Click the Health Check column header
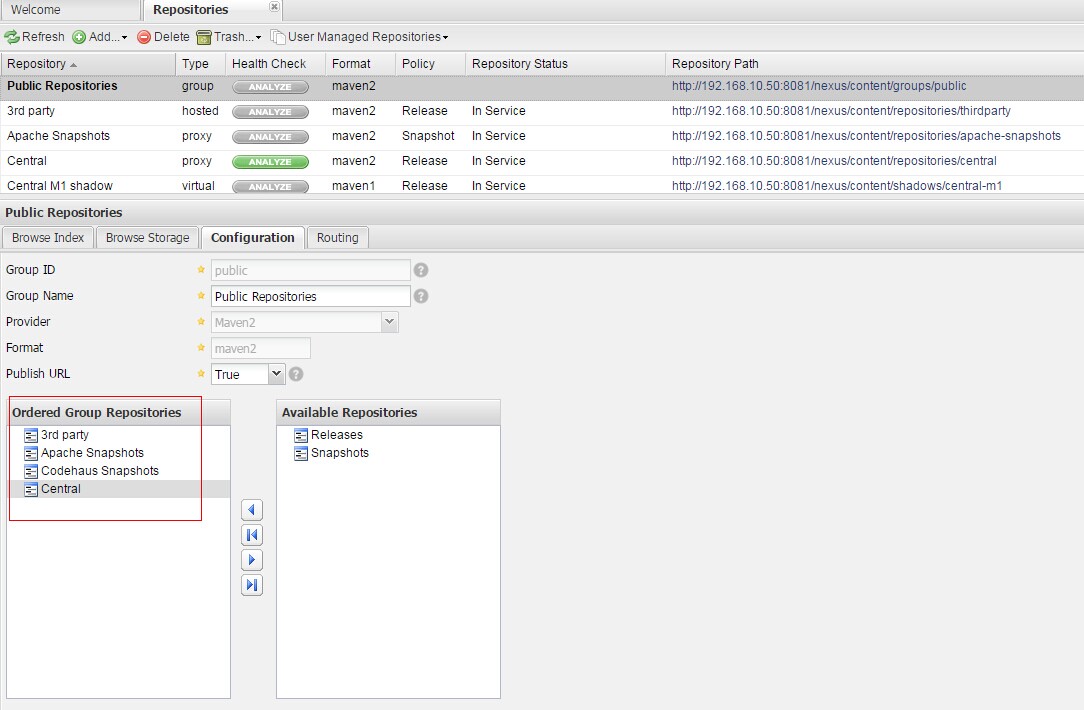 click(275, 64)
